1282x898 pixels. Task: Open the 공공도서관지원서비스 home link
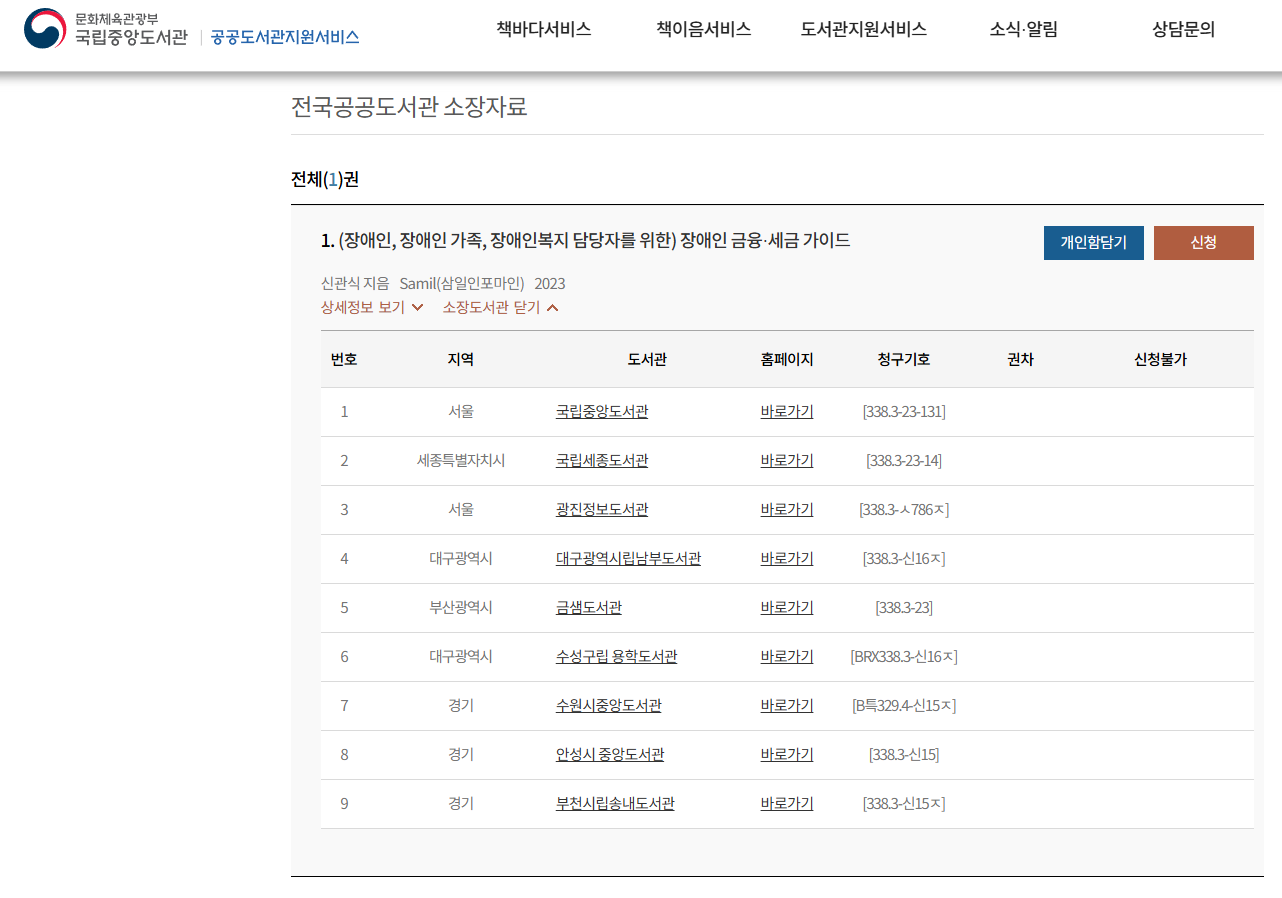(285, 37)
